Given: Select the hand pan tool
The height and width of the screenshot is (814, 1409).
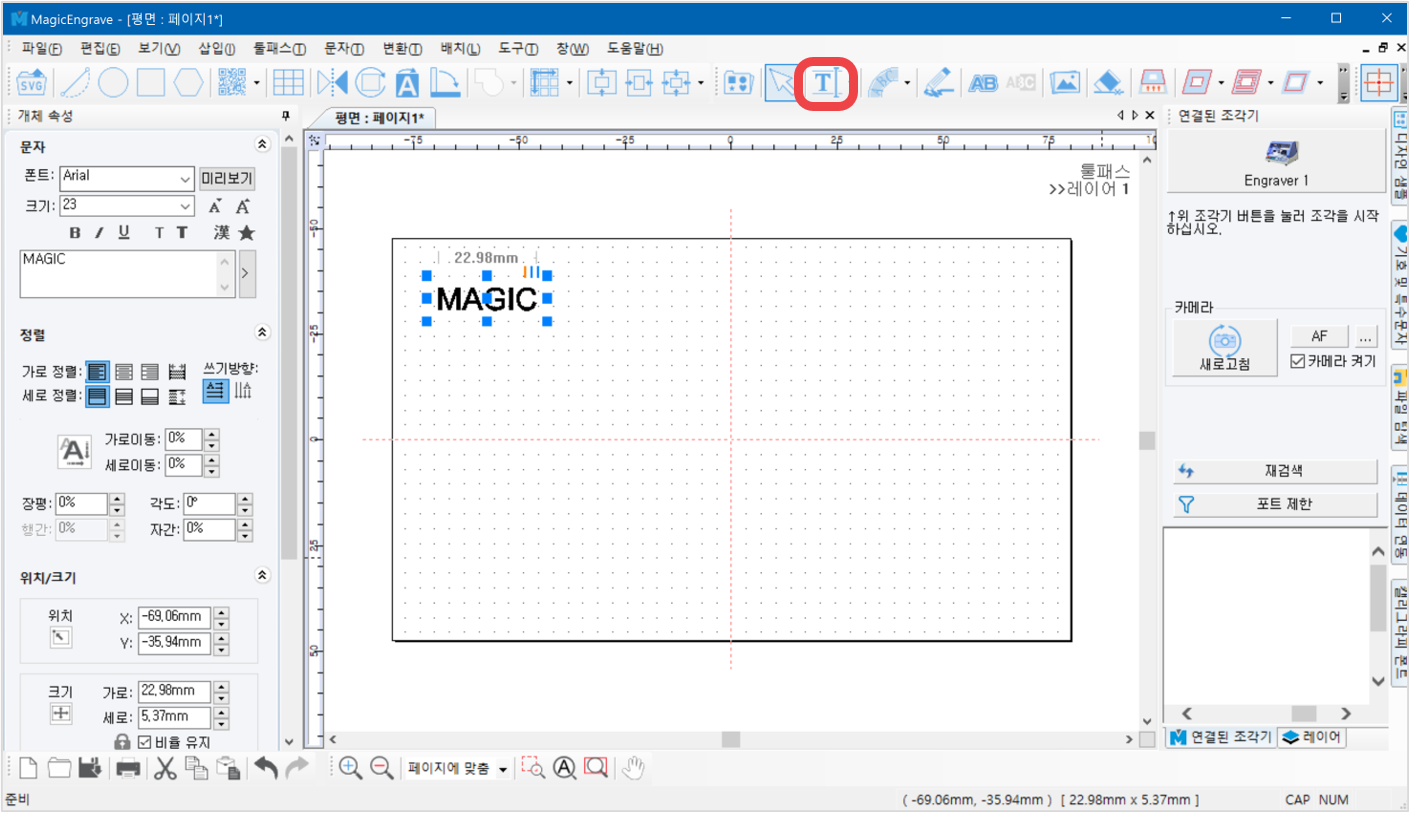Looking at the screenshot, I should click(x=634, y=768).
